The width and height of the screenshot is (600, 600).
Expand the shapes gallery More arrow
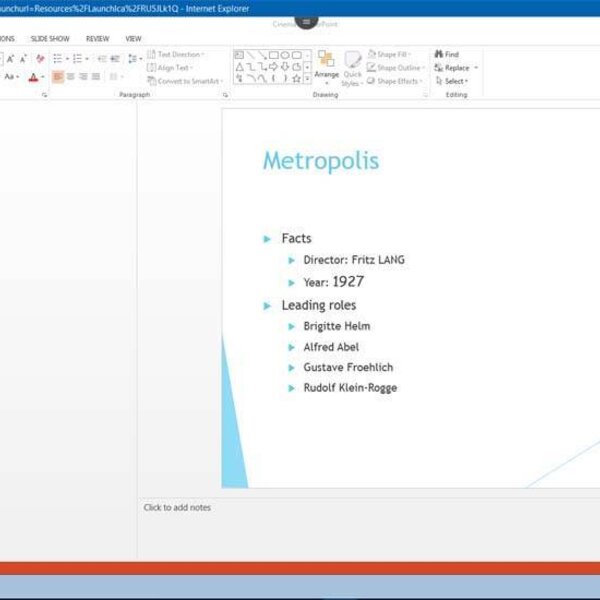pyautogui.click(x=307, y=79)
